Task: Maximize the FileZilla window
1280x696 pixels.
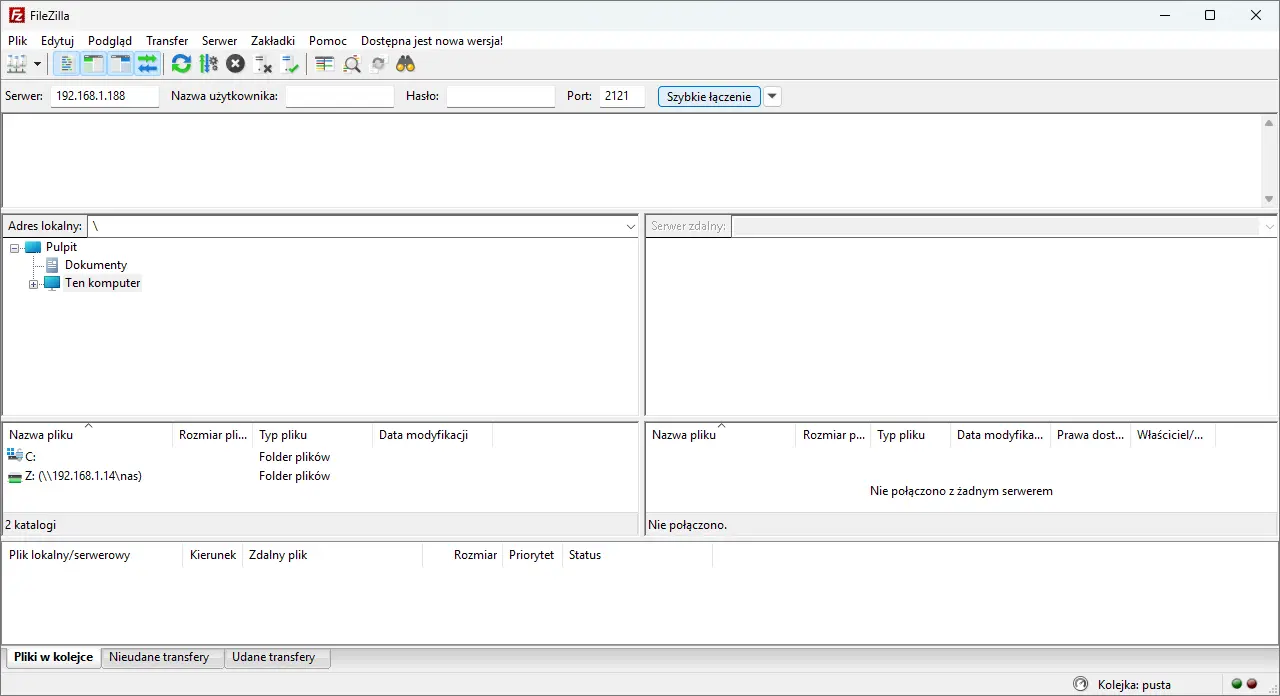Action: [1210, 15]
